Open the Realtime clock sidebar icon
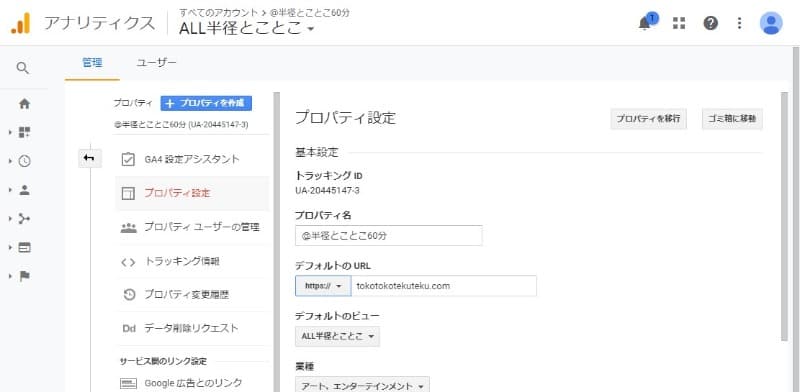This screenshot has width=800, height=392. pyautogui.click(x=24, y=161)
